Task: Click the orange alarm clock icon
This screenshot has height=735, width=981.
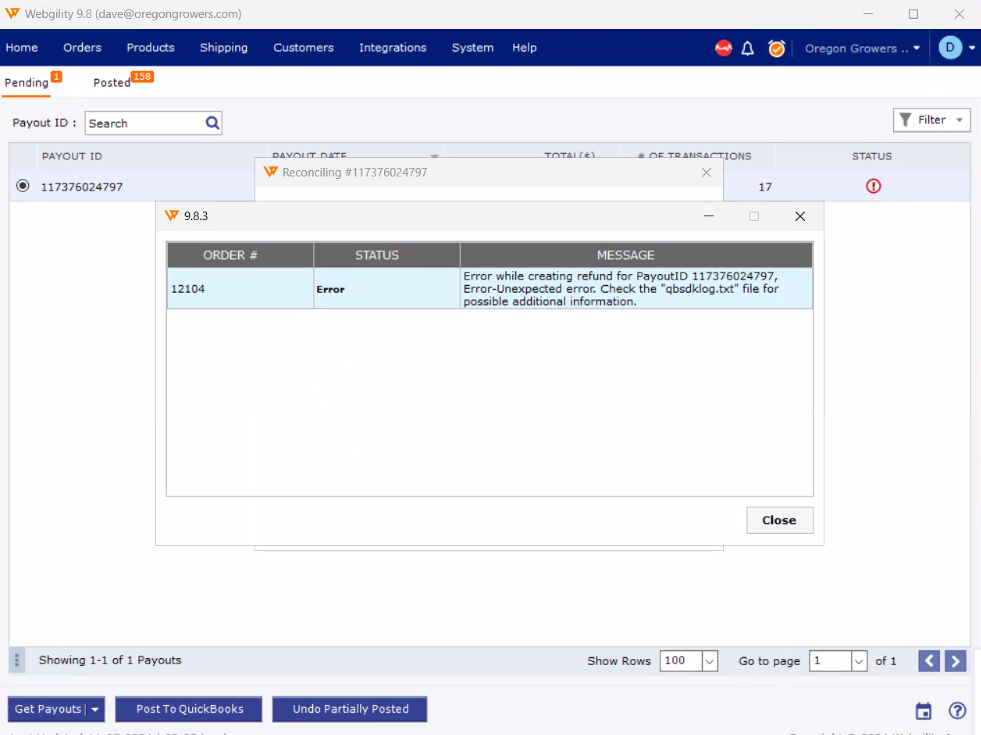Action: pos(776,48)
